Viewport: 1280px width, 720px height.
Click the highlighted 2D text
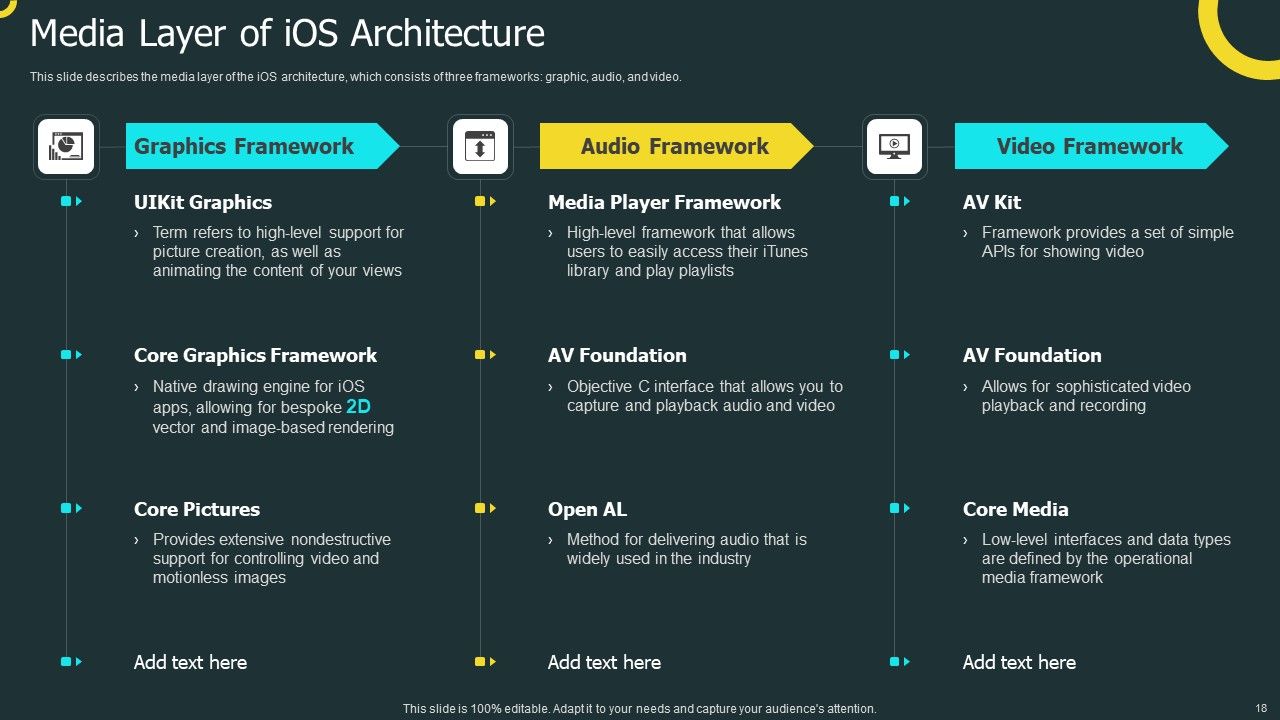click(358, 407)
